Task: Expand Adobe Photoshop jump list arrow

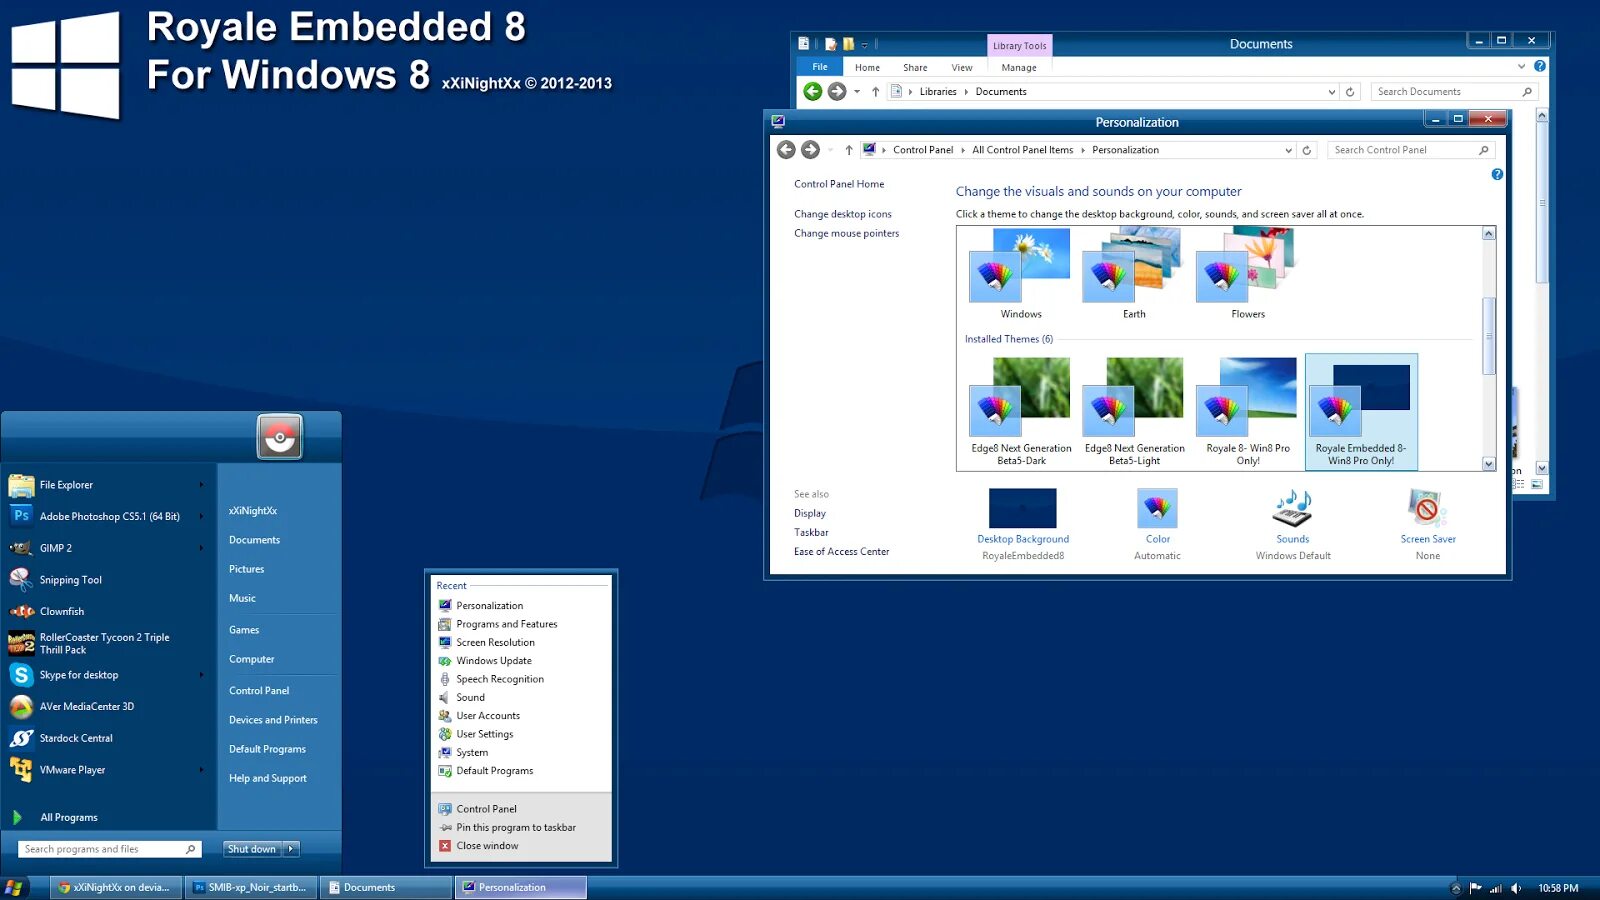Action: pyautogui.click(x=201, y=516)
